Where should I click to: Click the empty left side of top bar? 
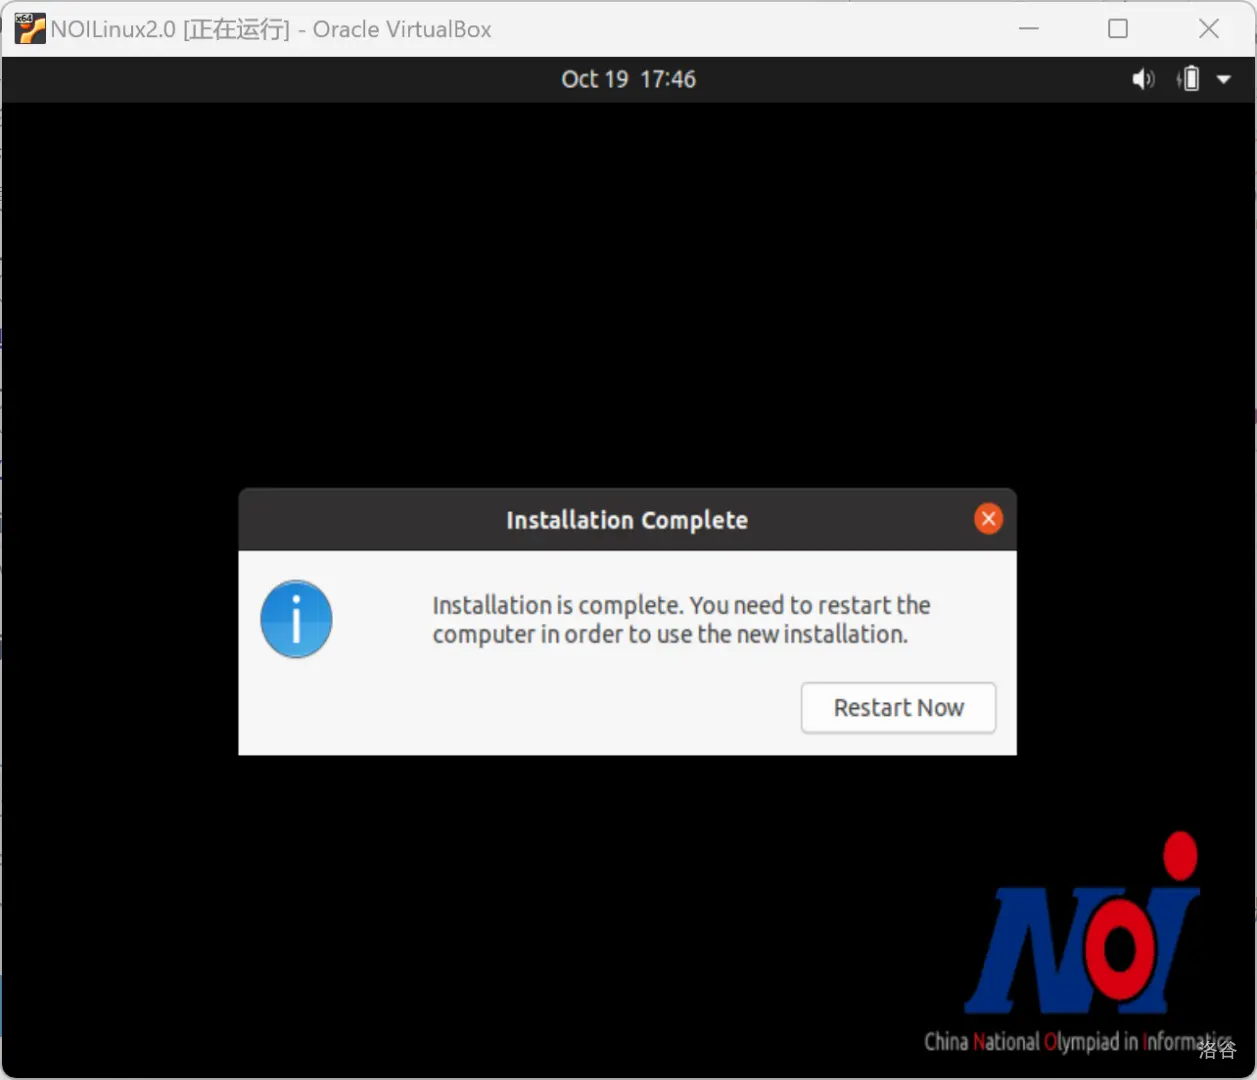click(250, 79)
